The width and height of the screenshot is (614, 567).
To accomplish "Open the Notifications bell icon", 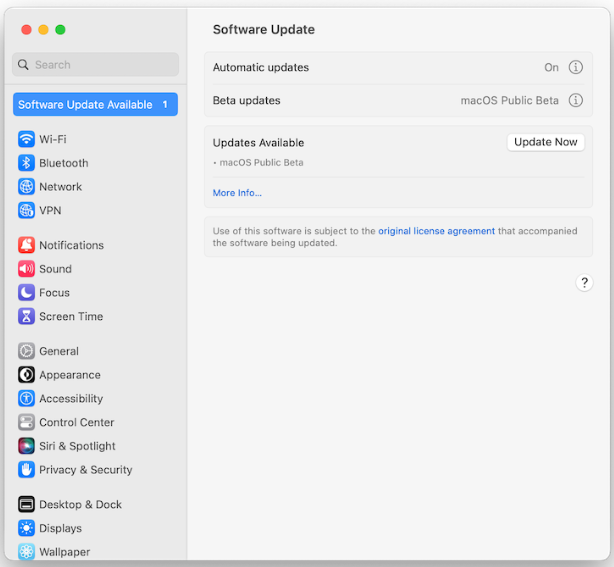I will [26, 245].
